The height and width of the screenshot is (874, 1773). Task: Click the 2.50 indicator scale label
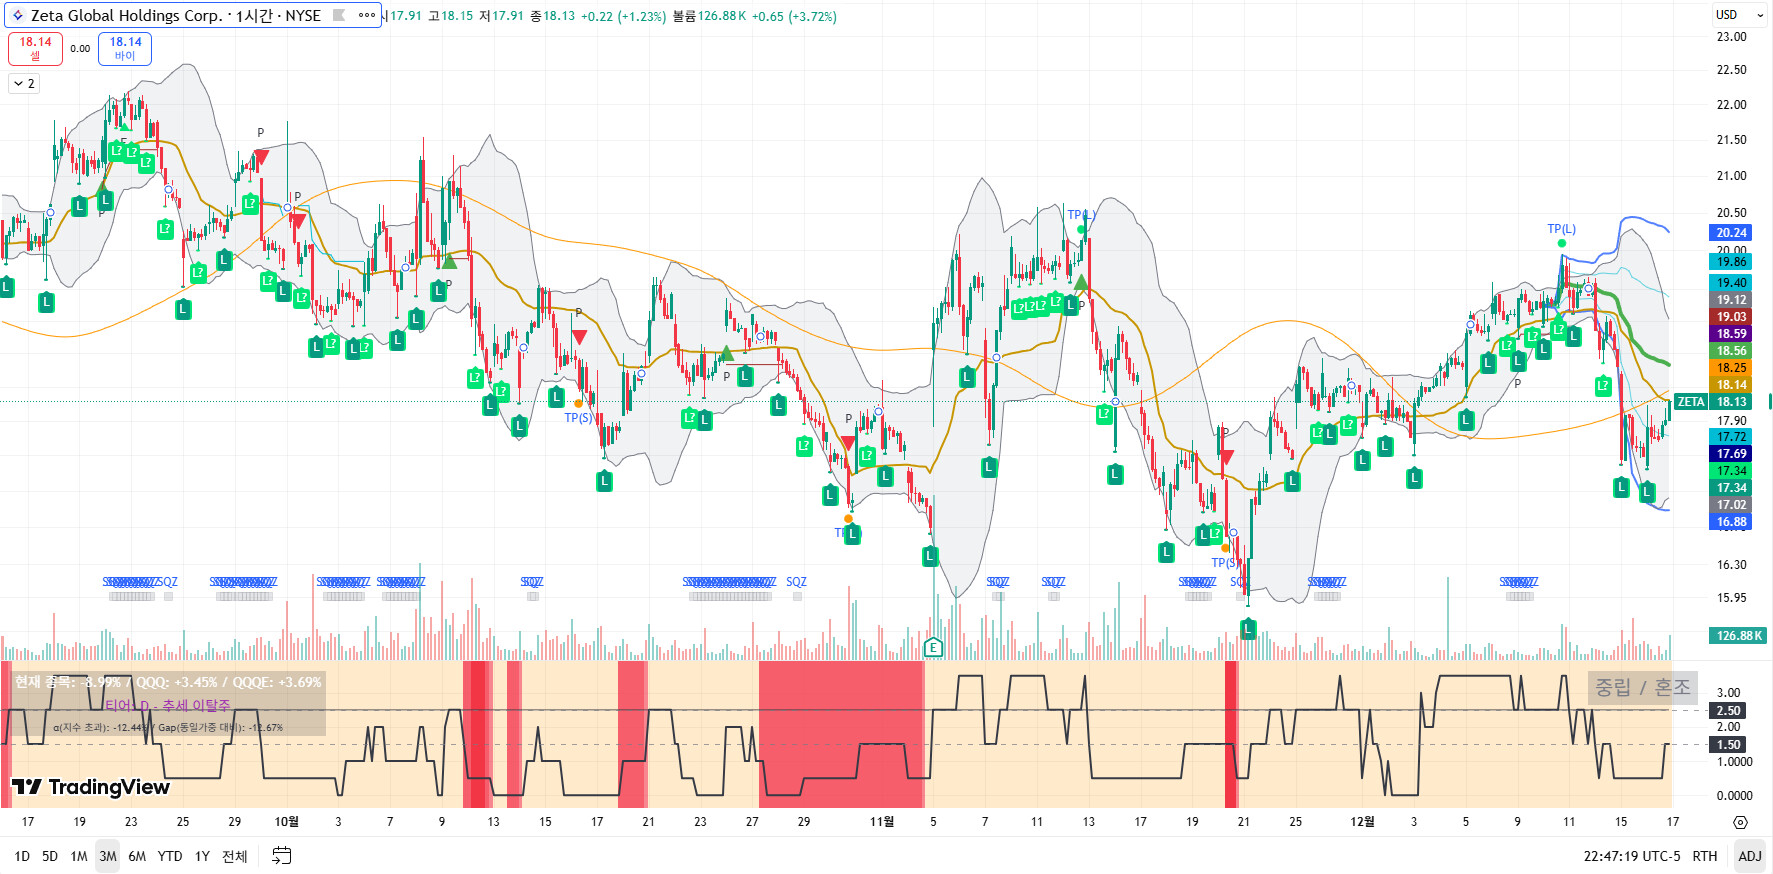(x=1729, y=711)
